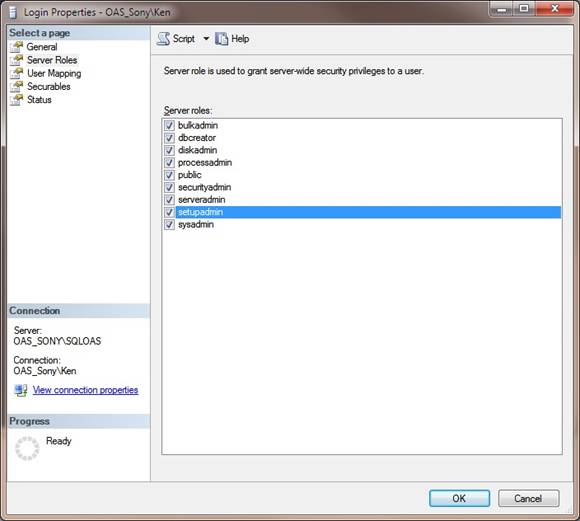Viewport: 580px width, 521px height.
Task: Uncheck the setupadmin role checkbox
Action: coord(169,212)
